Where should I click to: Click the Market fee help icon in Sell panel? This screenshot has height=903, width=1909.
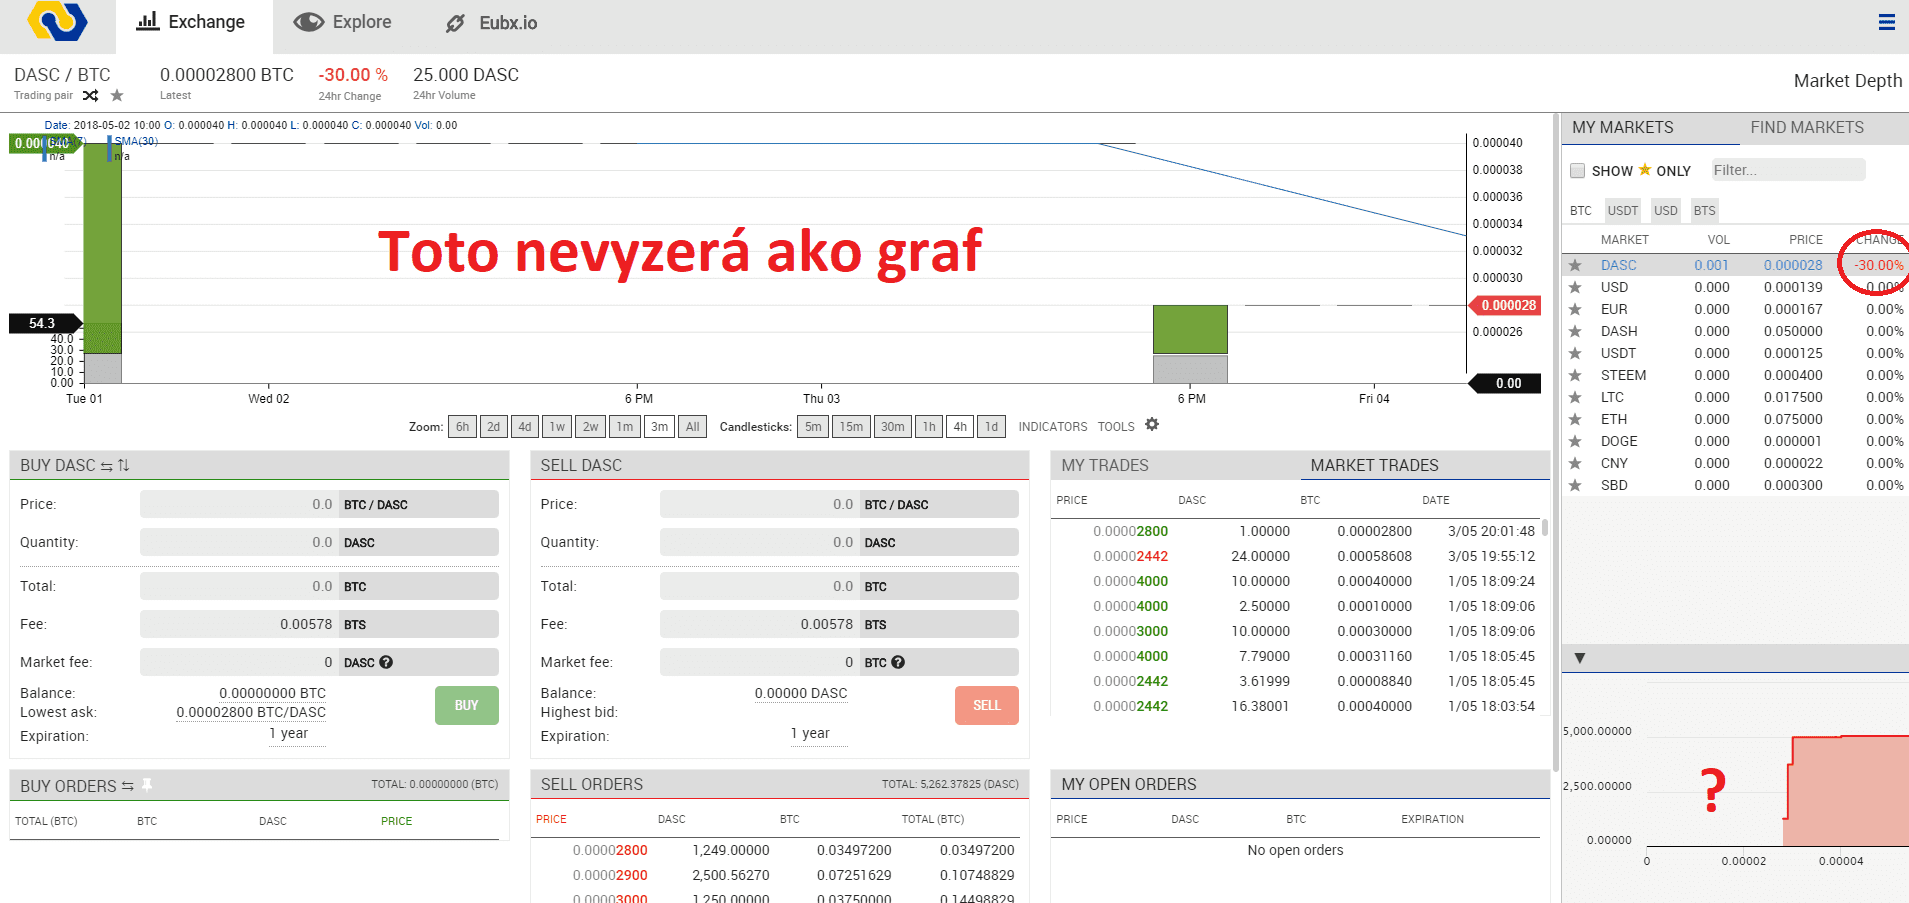pos(898,662)
